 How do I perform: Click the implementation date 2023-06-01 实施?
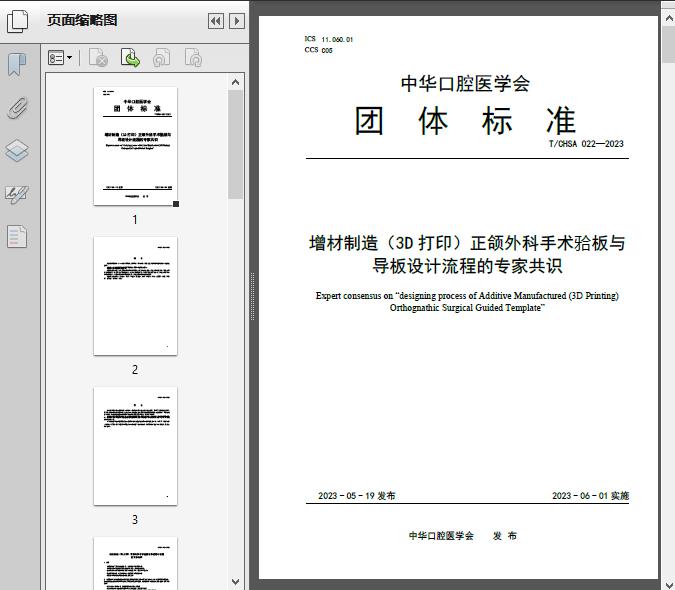591,496
